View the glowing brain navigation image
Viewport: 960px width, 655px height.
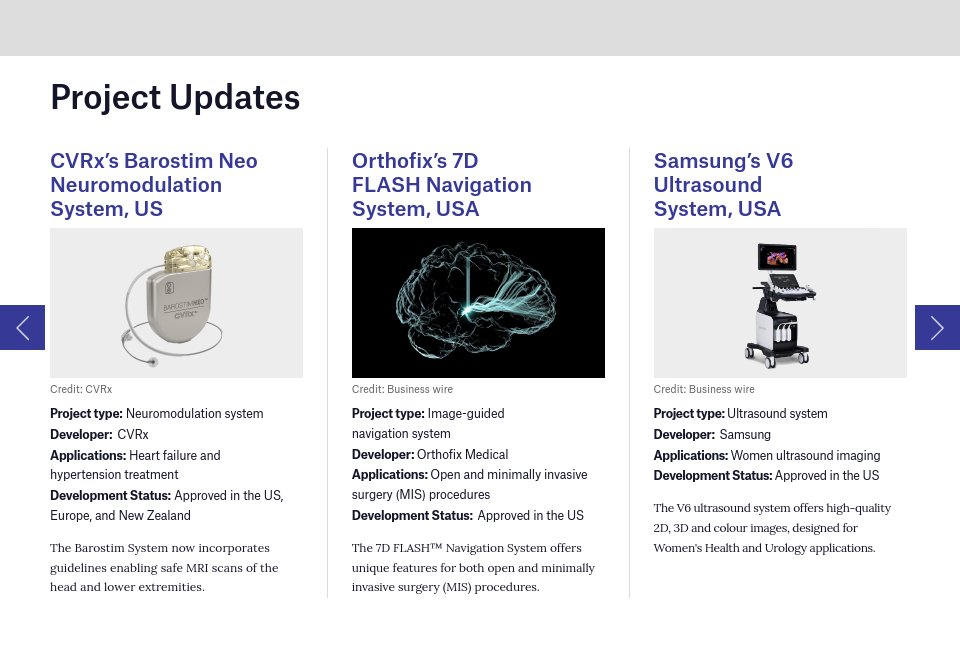pyautogui.click(x=478, y=303)
